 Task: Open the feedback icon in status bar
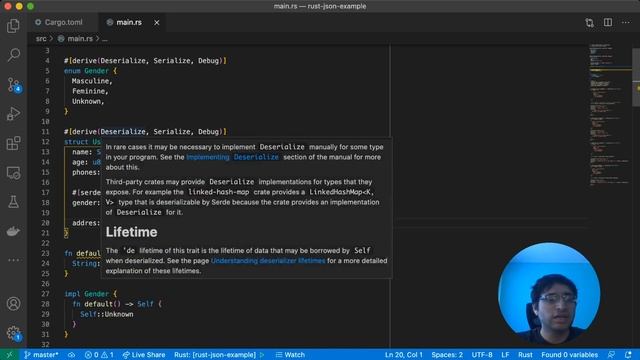(x=611, y=355)
